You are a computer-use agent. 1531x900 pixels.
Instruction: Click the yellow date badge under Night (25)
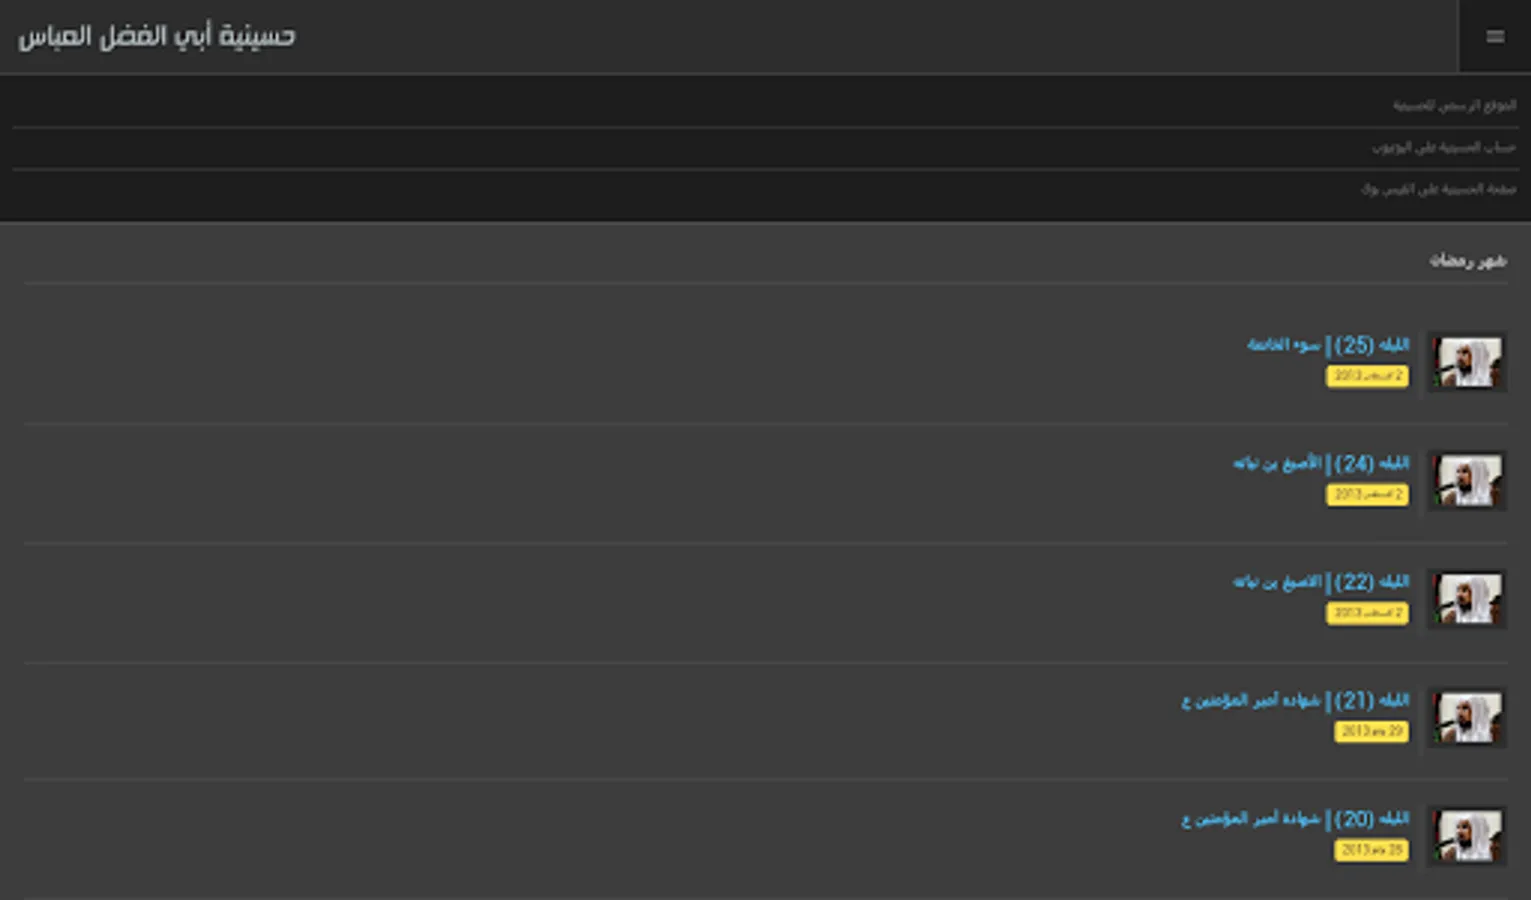[x=1367, y=376]
